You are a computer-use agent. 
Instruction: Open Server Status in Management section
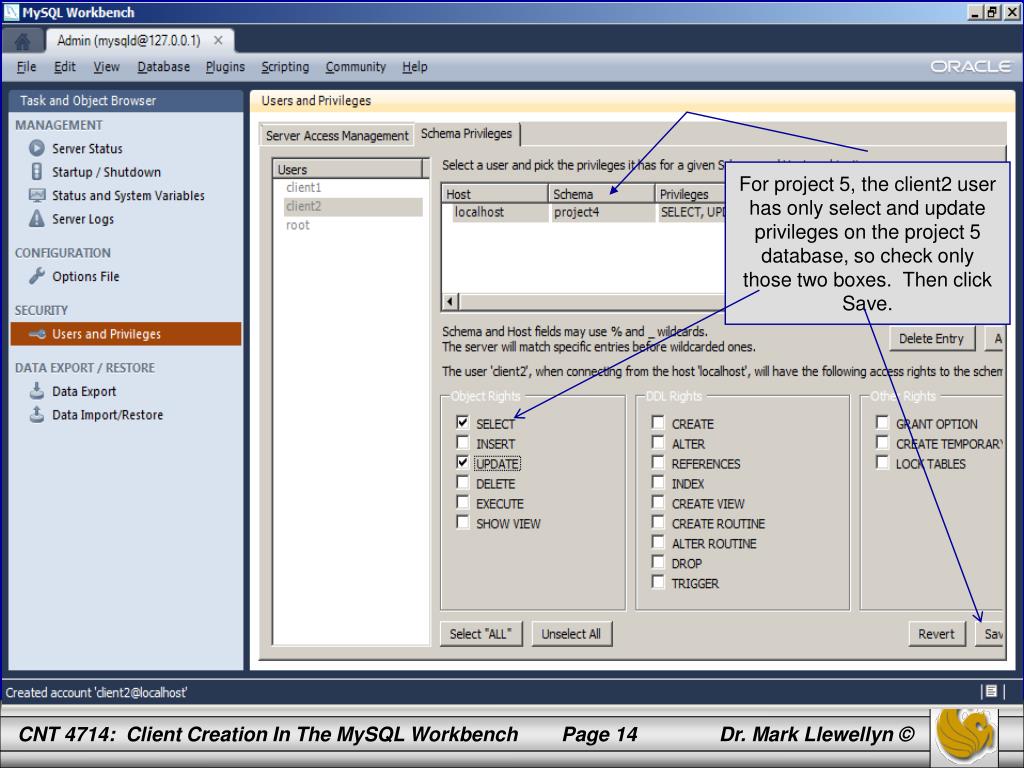(88, 148)
